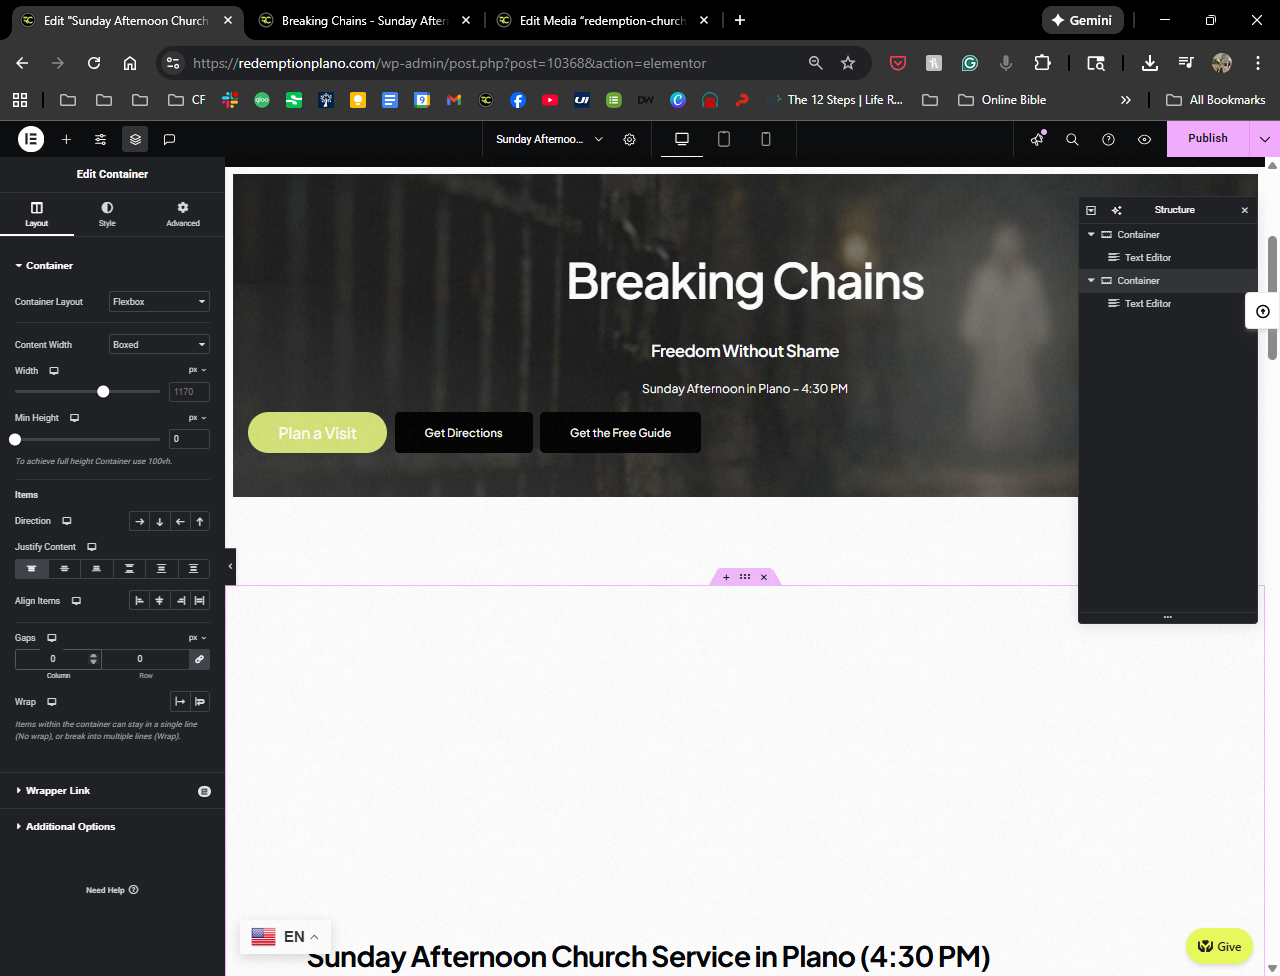
Task: Expand the Wrapper Link section
Action: click(x=58, y=791)
